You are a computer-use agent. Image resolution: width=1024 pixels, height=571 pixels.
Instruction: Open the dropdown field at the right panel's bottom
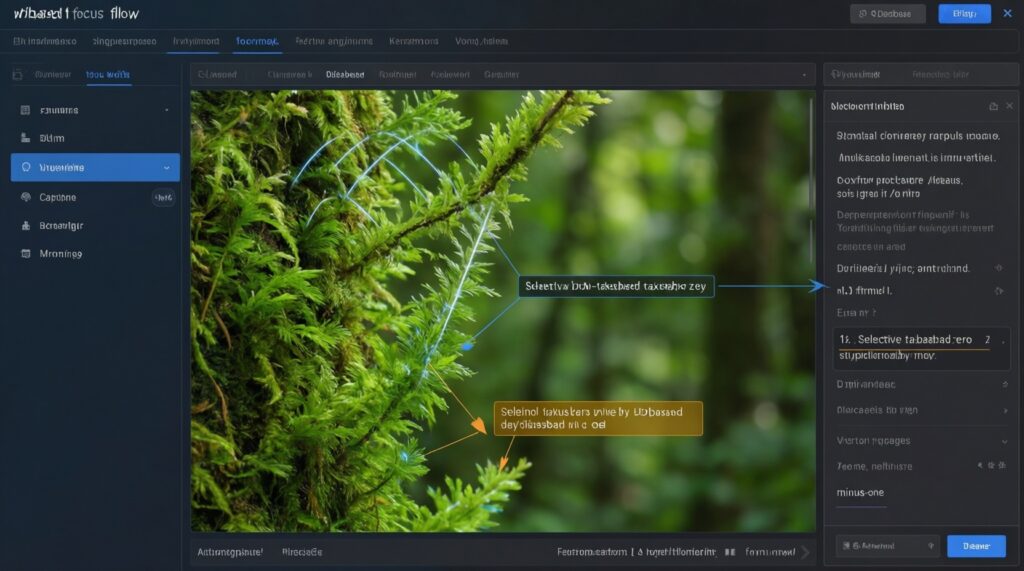pos(888,546)
